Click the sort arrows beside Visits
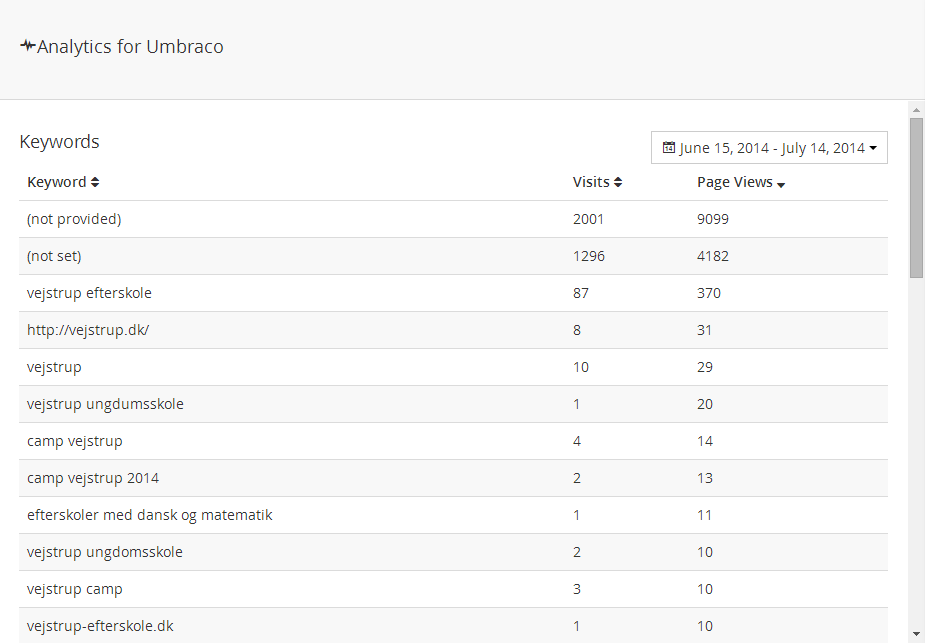Viewport: 925px width, 643px height. (x=618, y=183)
